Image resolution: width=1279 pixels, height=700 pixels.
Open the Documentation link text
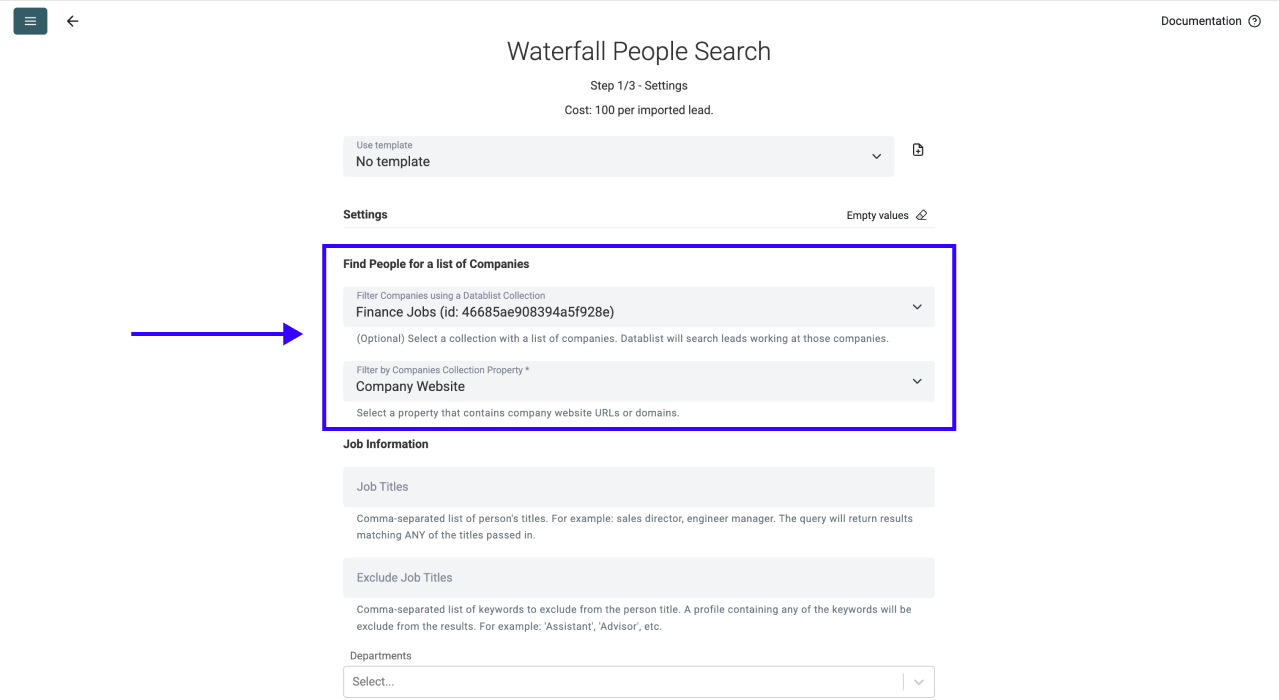coord(1201,21)
